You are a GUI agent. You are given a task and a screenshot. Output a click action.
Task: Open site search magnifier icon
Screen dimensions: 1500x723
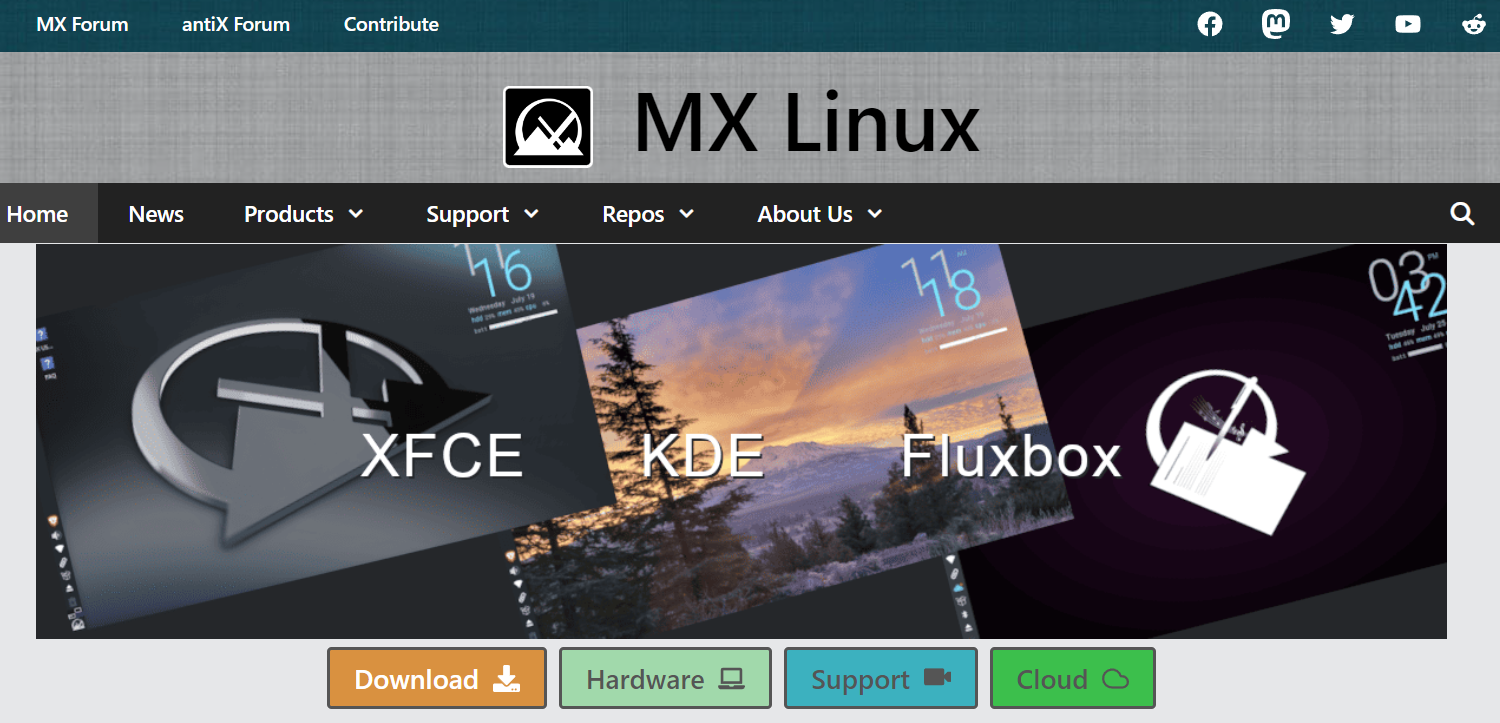point(1462,214)
